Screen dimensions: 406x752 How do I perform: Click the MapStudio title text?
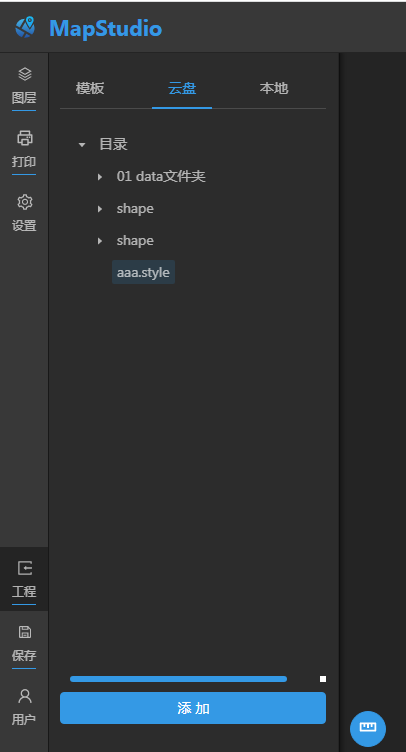[x=105, y=28]
